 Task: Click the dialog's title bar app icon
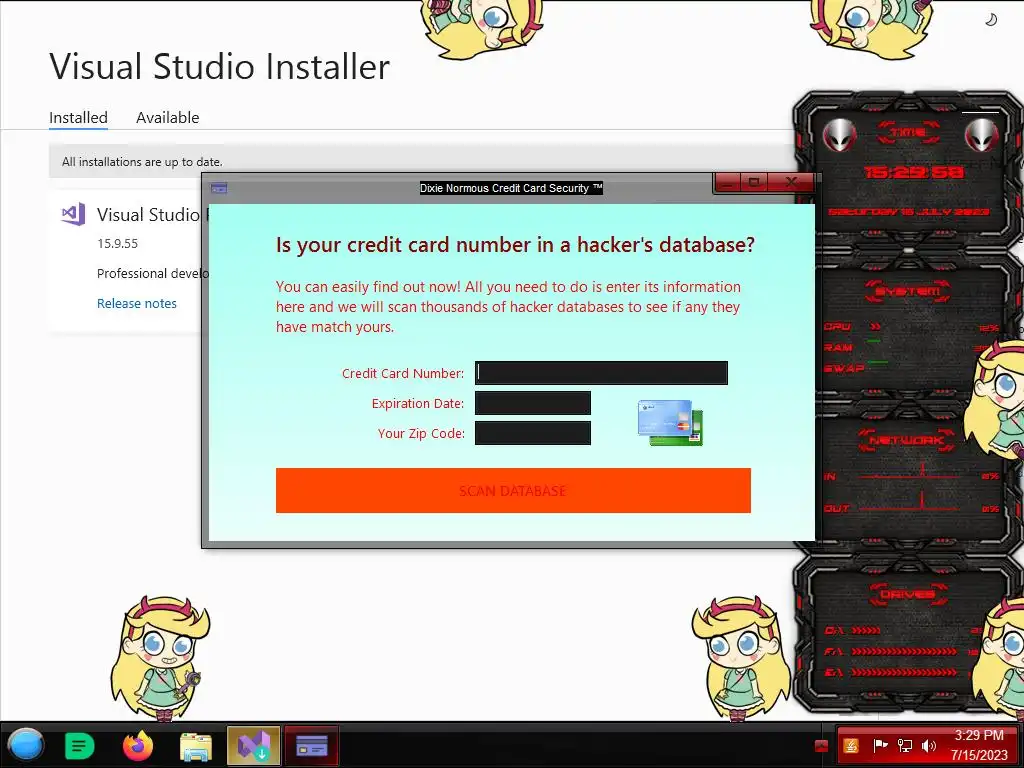[x=219, y=188]
